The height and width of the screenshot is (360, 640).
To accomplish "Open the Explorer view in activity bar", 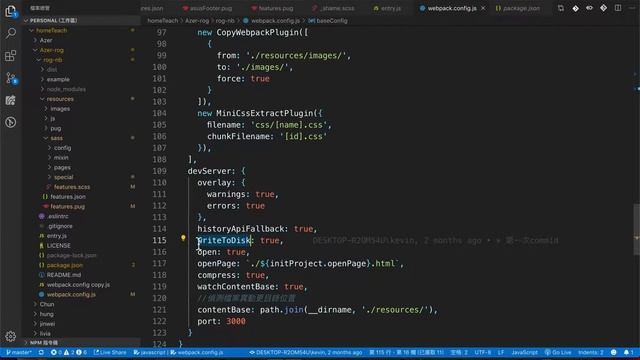I will coord(11,11).
